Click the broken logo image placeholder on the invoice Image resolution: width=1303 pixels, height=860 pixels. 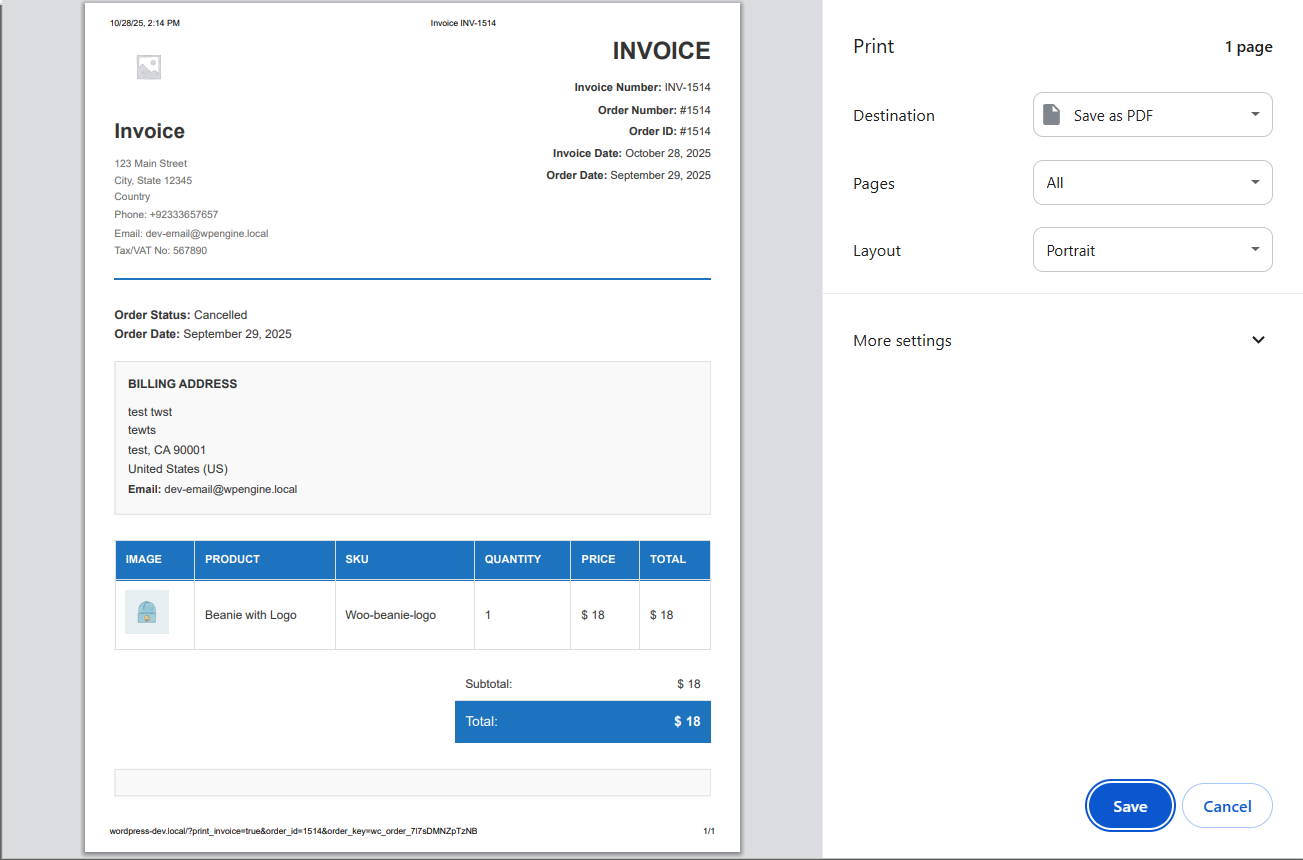(149, 67)
